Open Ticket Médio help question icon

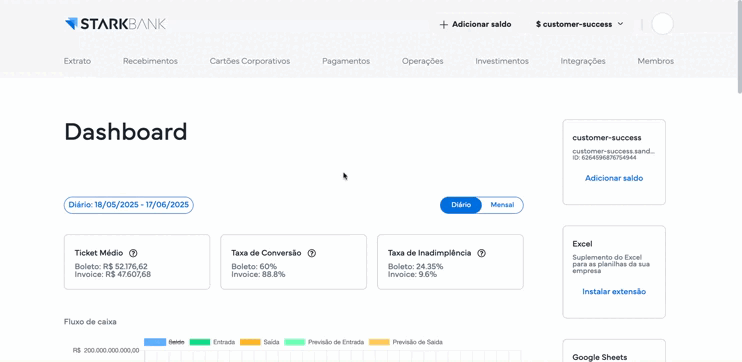[133, 253]
